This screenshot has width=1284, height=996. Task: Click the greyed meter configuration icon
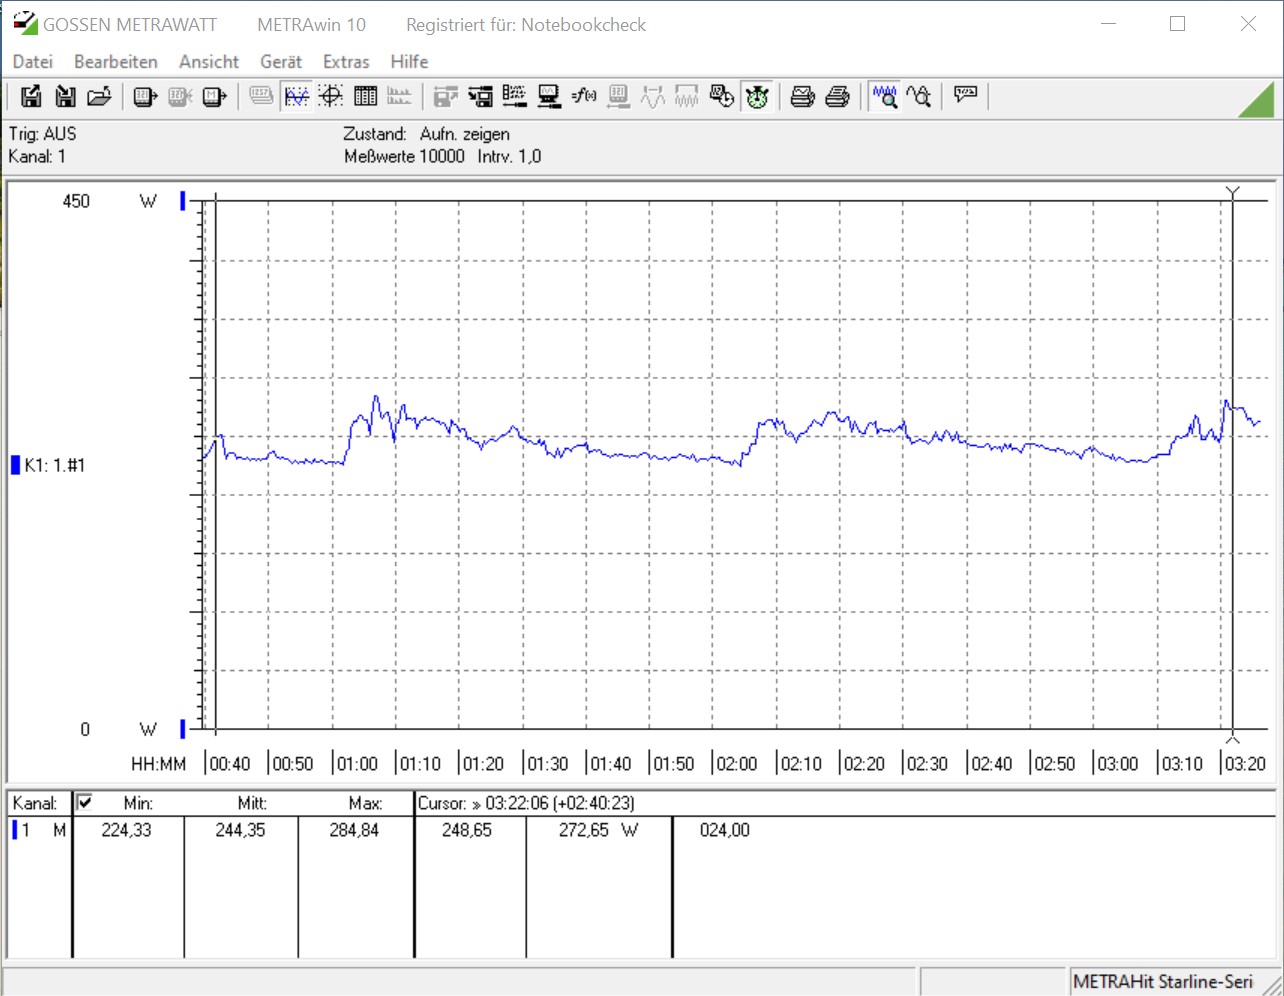[x=618, y=96]
